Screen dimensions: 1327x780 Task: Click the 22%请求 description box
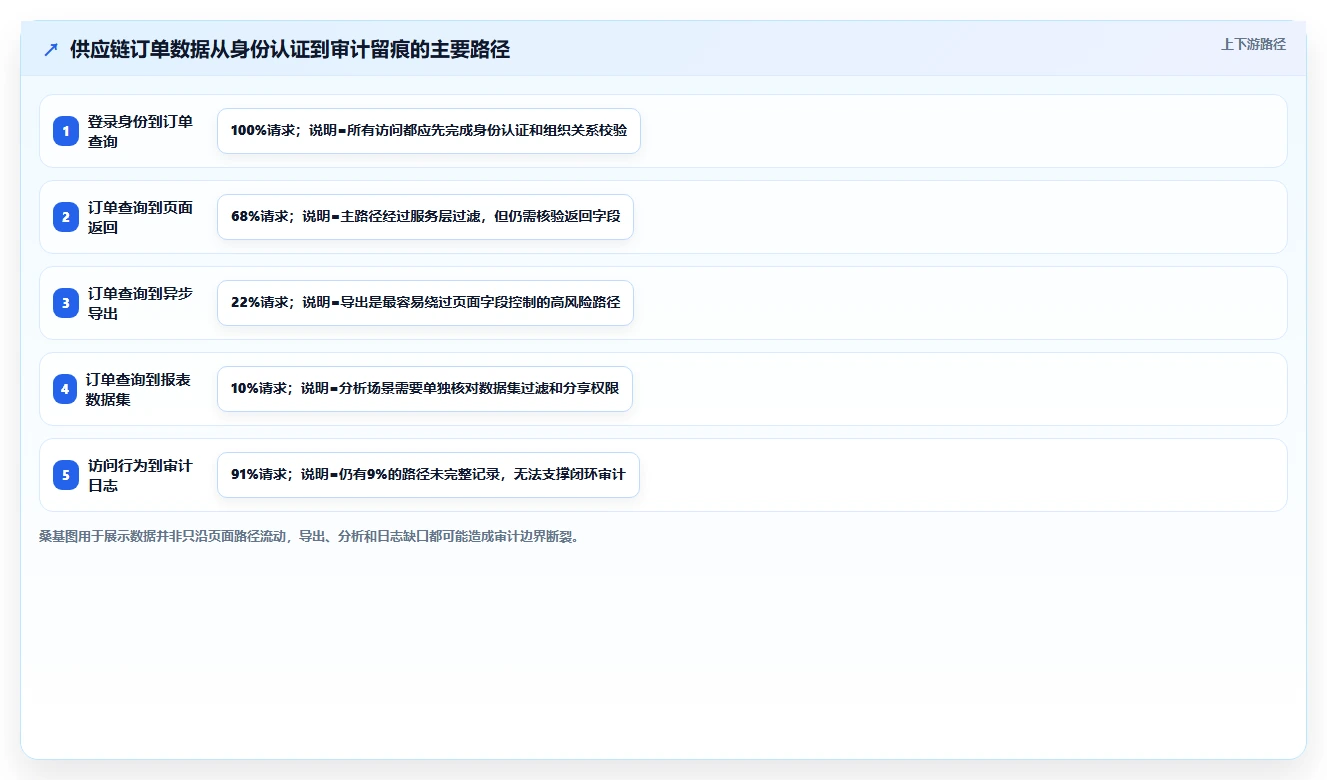click(425, 303)
